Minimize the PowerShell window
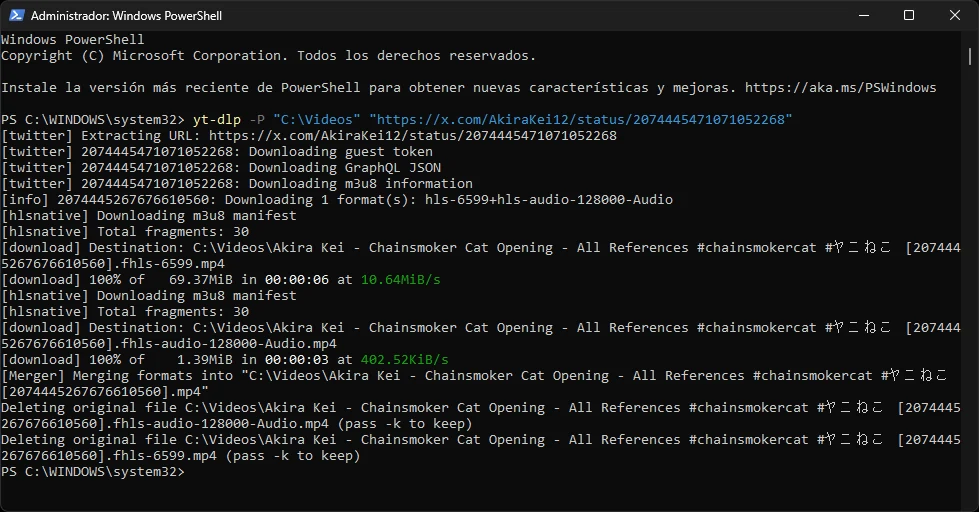The height and width of the screenshot is (512, 979). (x=864, y=15)
